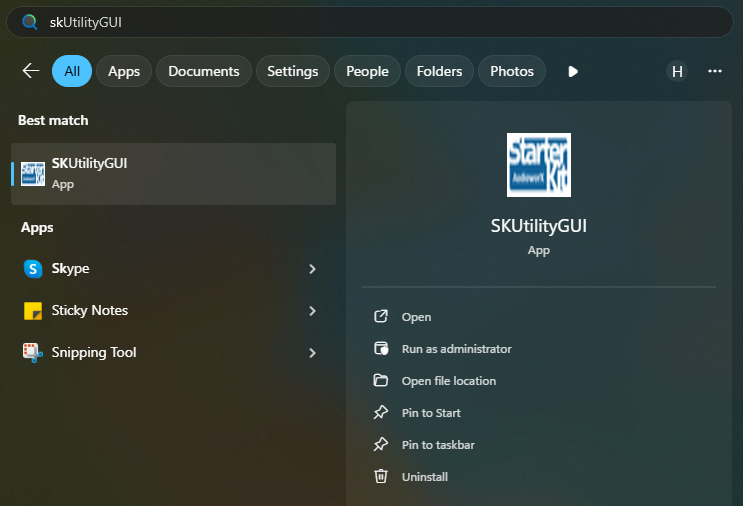Go back with the left arrow
Screen dimensions: 743x506
(31, 71)
